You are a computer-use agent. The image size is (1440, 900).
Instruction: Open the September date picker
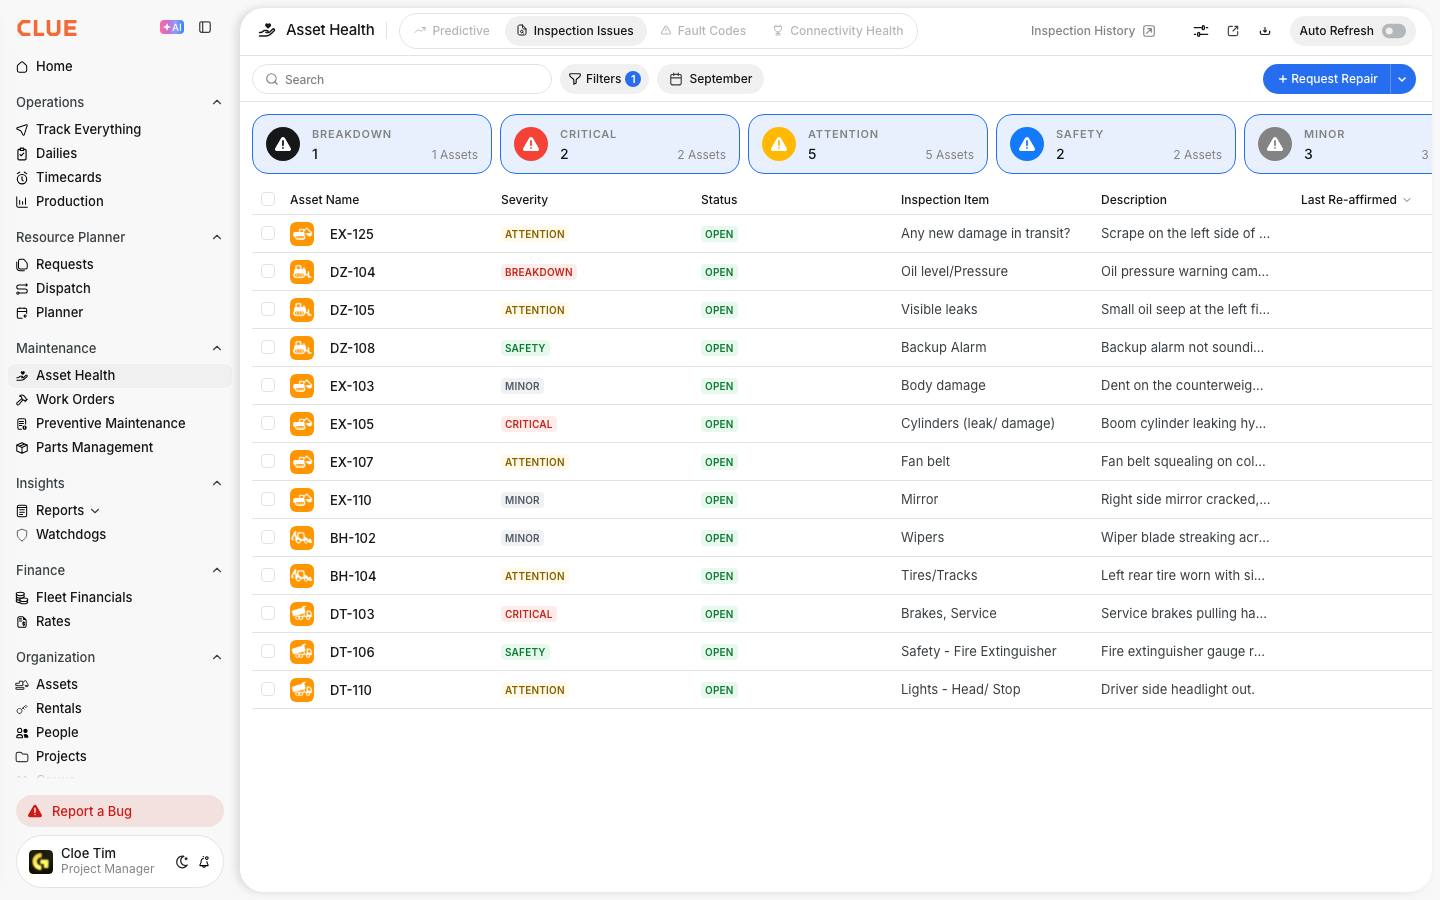711,79
